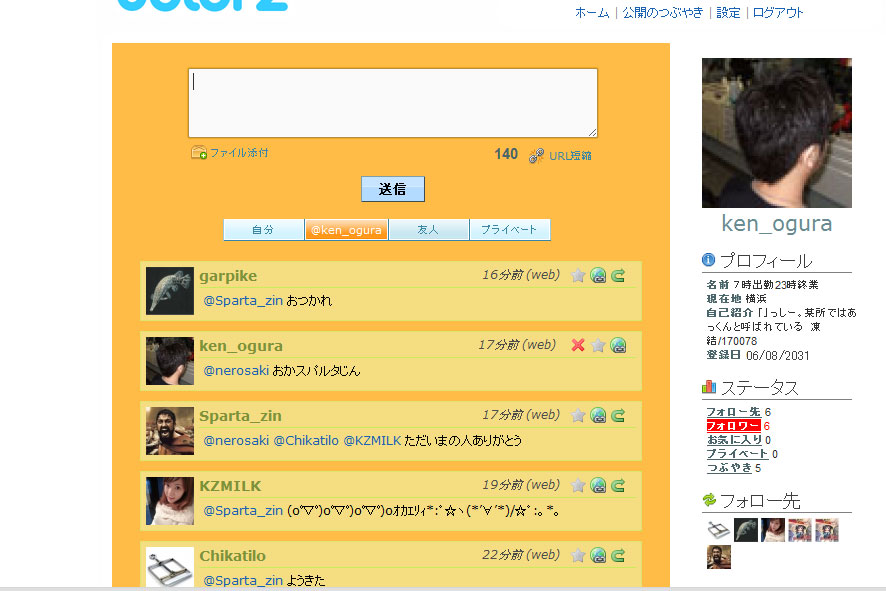
Task: Delete ken_ogura's post with the red X
Action: point(578,346)
